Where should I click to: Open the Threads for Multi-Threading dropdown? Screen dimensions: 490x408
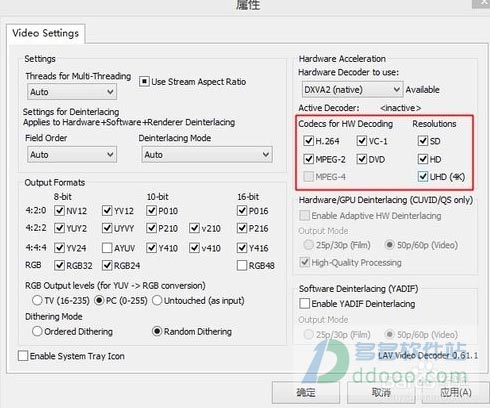72,92
